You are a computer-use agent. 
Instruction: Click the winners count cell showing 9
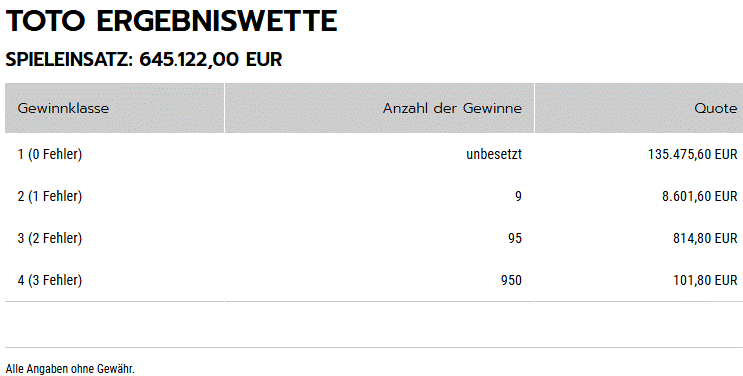[x=518, y=196]
